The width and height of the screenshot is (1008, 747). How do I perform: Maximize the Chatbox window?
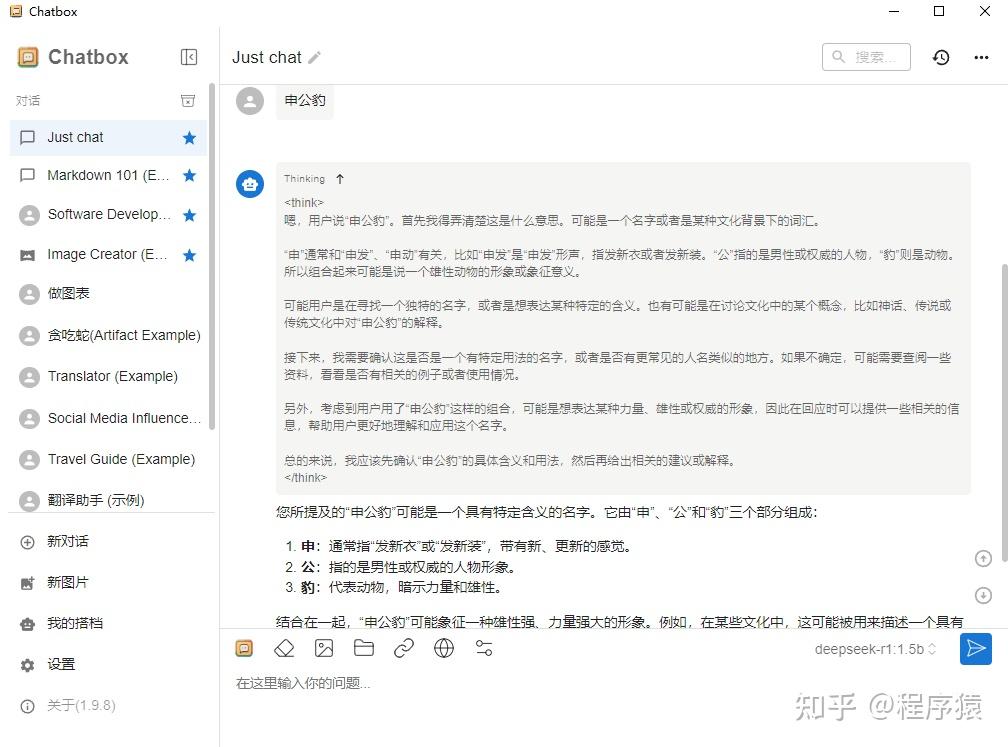(x=939, y=11)
